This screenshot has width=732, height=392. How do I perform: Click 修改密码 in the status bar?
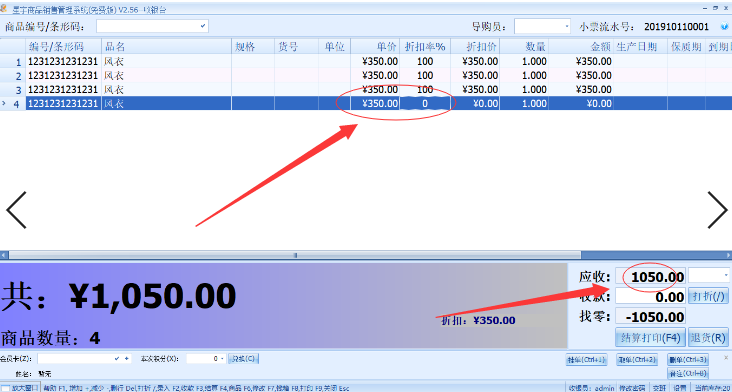click(632, 388)
